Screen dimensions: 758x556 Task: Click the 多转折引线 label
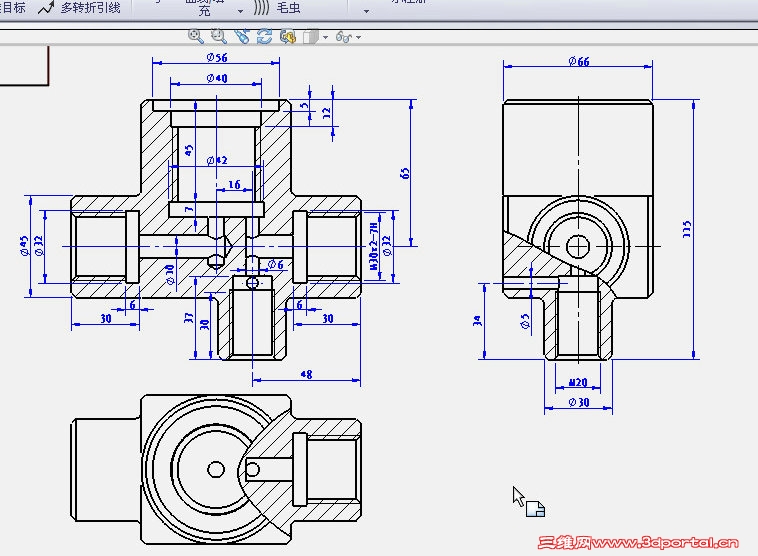pos(90,8)
